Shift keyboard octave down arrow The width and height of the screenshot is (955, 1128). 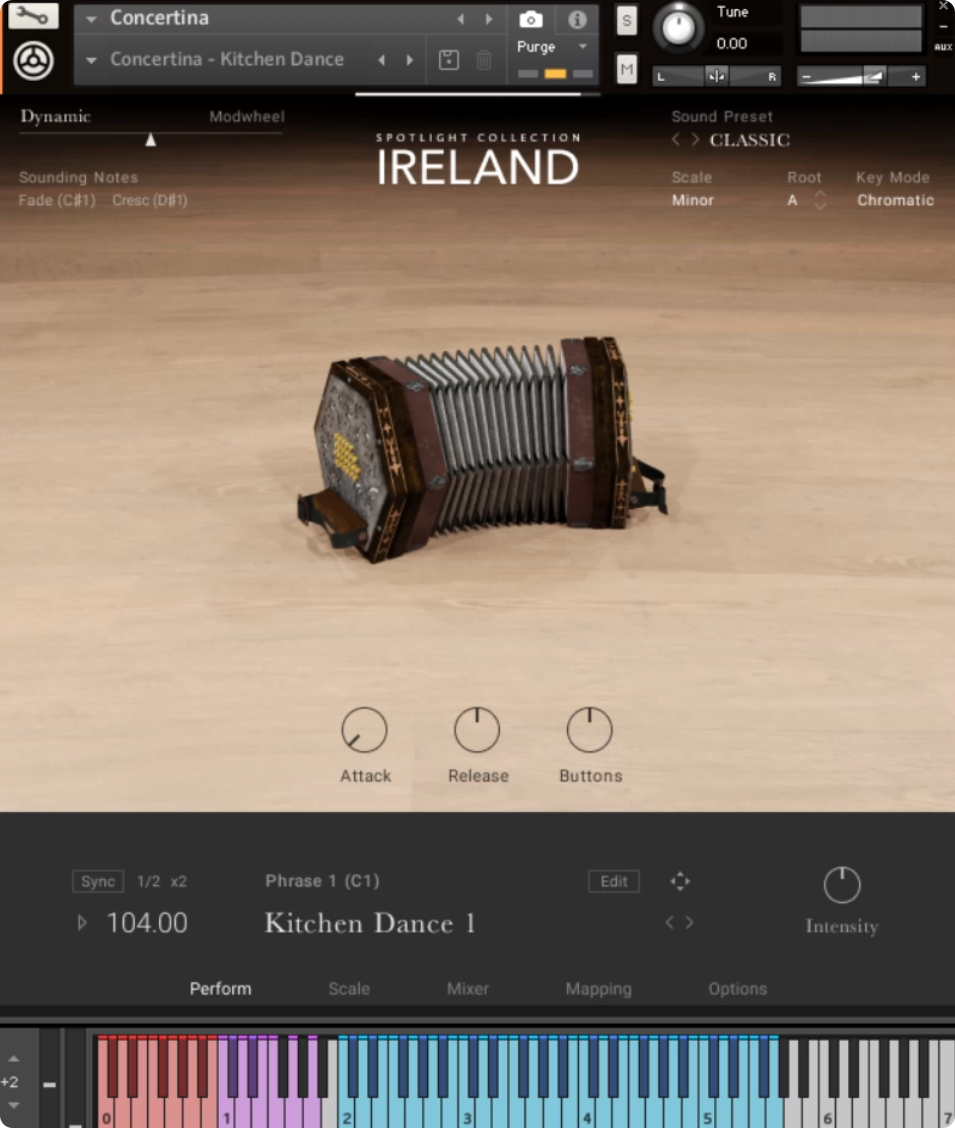tap(14, 1105)
